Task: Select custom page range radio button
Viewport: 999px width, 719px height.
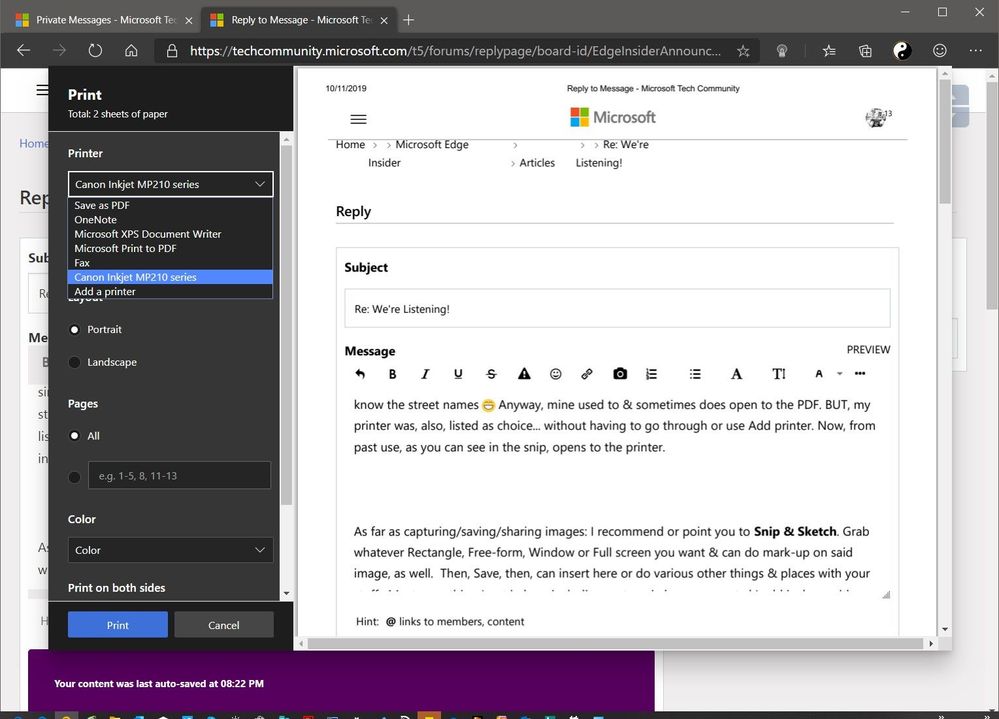Action: 75,476
